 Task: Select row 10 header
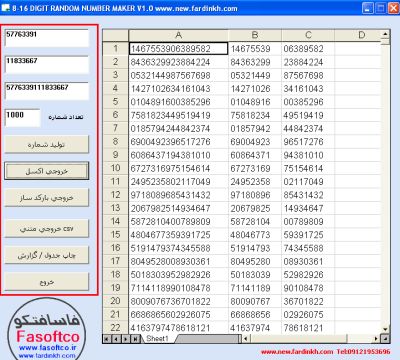tap(115, 168)
